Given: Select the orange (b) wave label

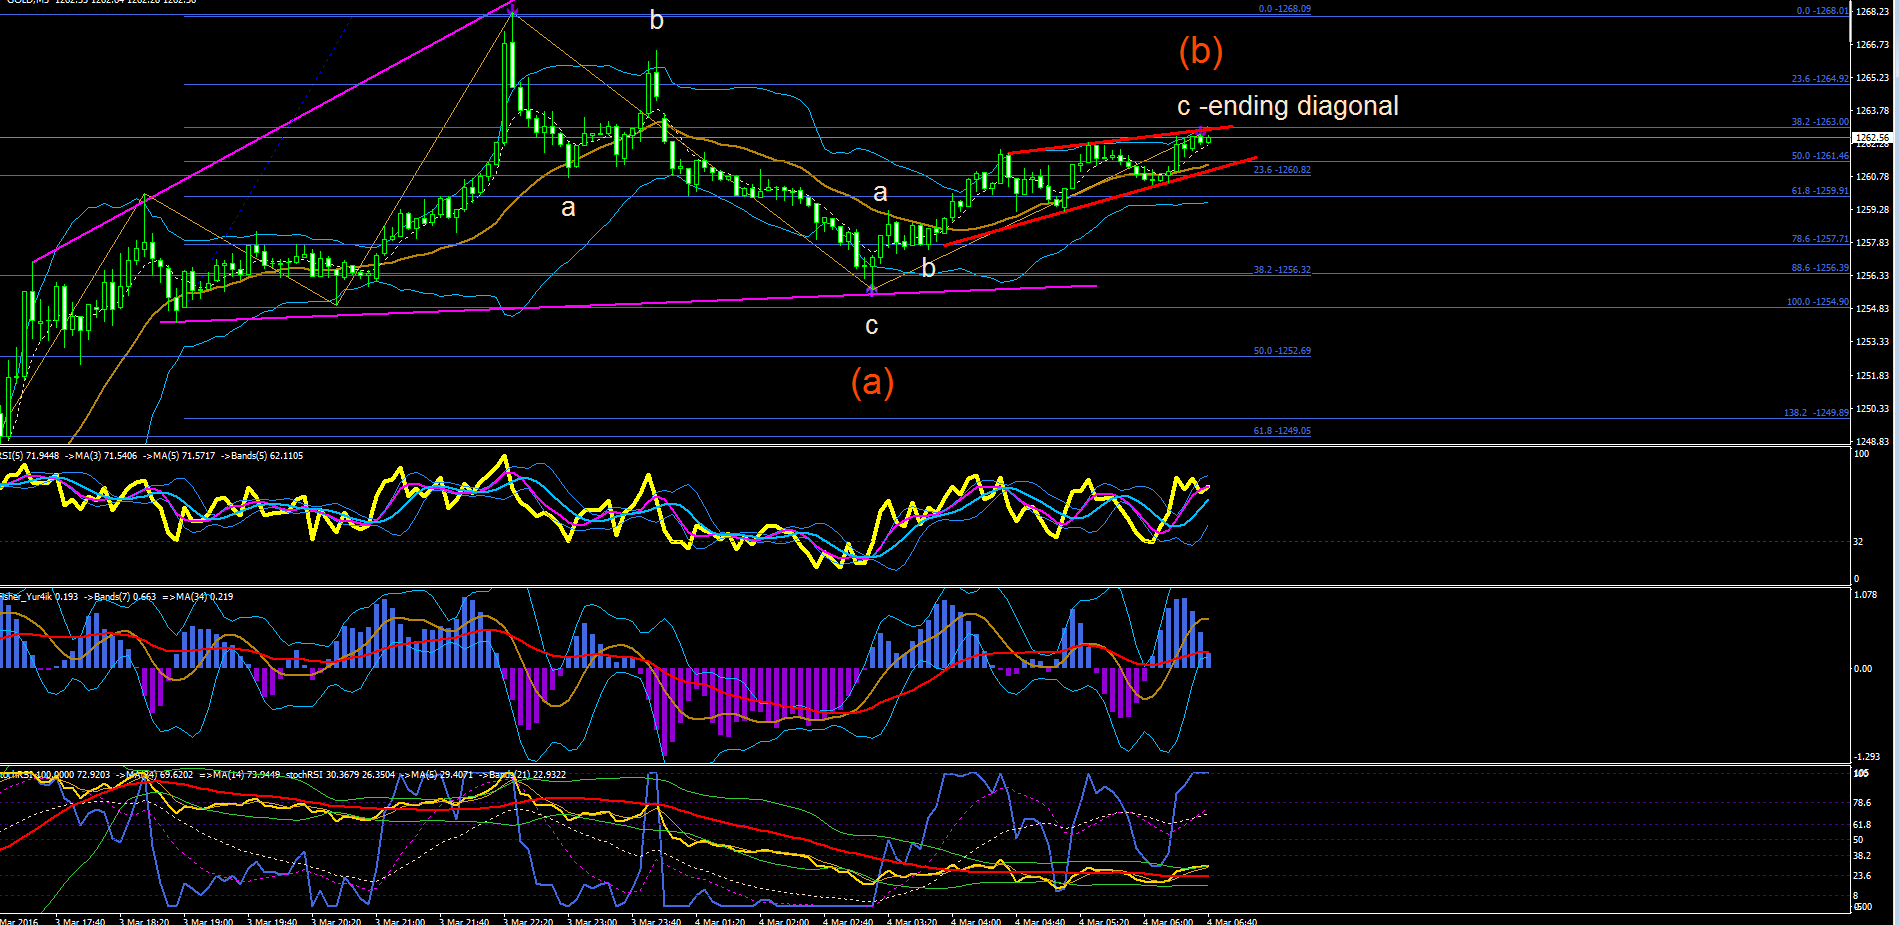Looking at the screenshot, I should pos(1200,51).
